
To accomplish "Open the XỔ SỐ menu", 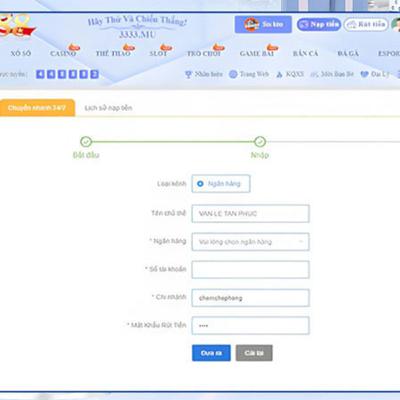I will 21,53.
